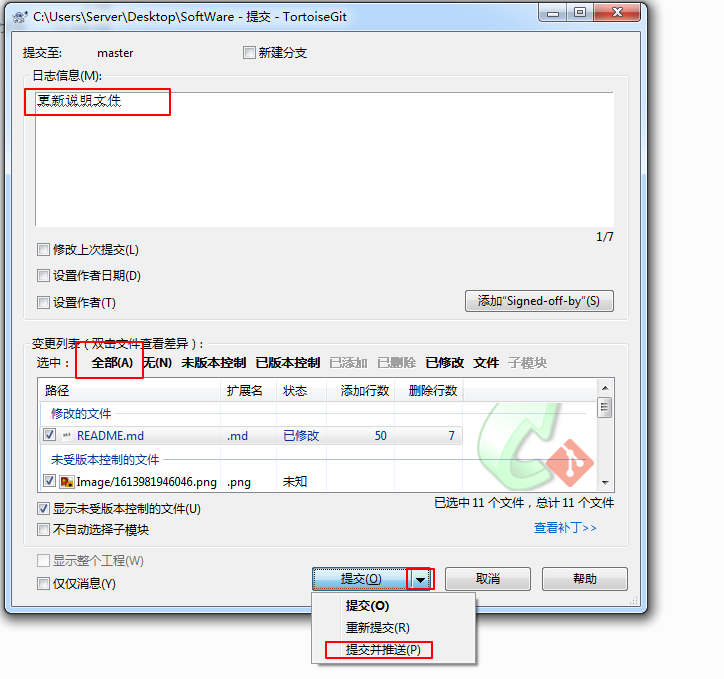Enable 仅仅消息(Y) checkbox

click(43, 584)
